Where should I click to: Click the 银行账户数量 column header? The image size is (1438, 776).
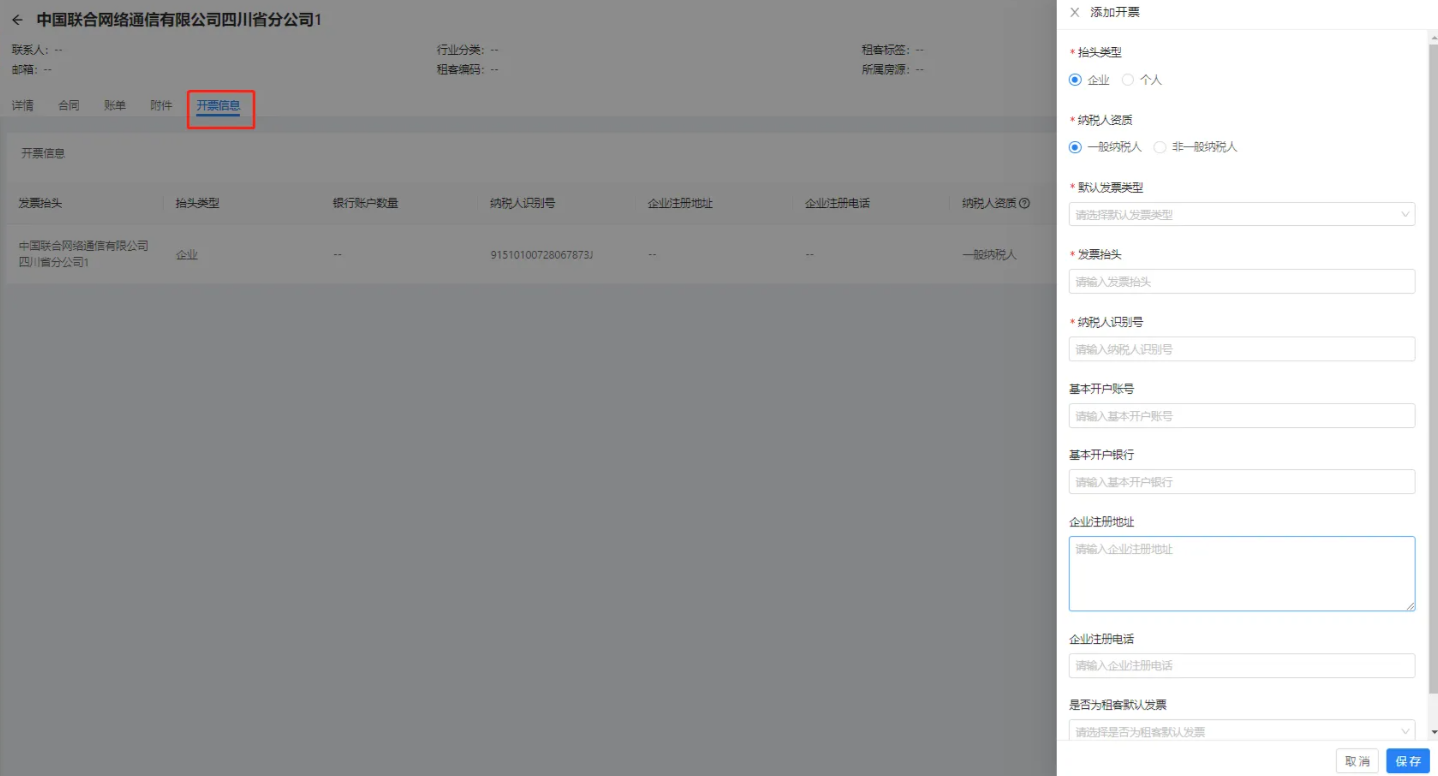pos(365,203)
